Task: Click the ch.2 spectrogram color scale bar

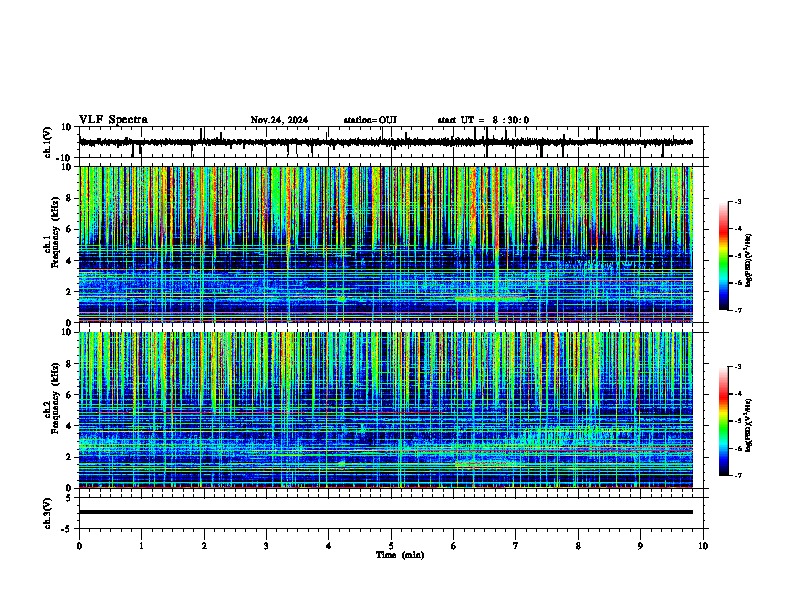Action: 724,421
